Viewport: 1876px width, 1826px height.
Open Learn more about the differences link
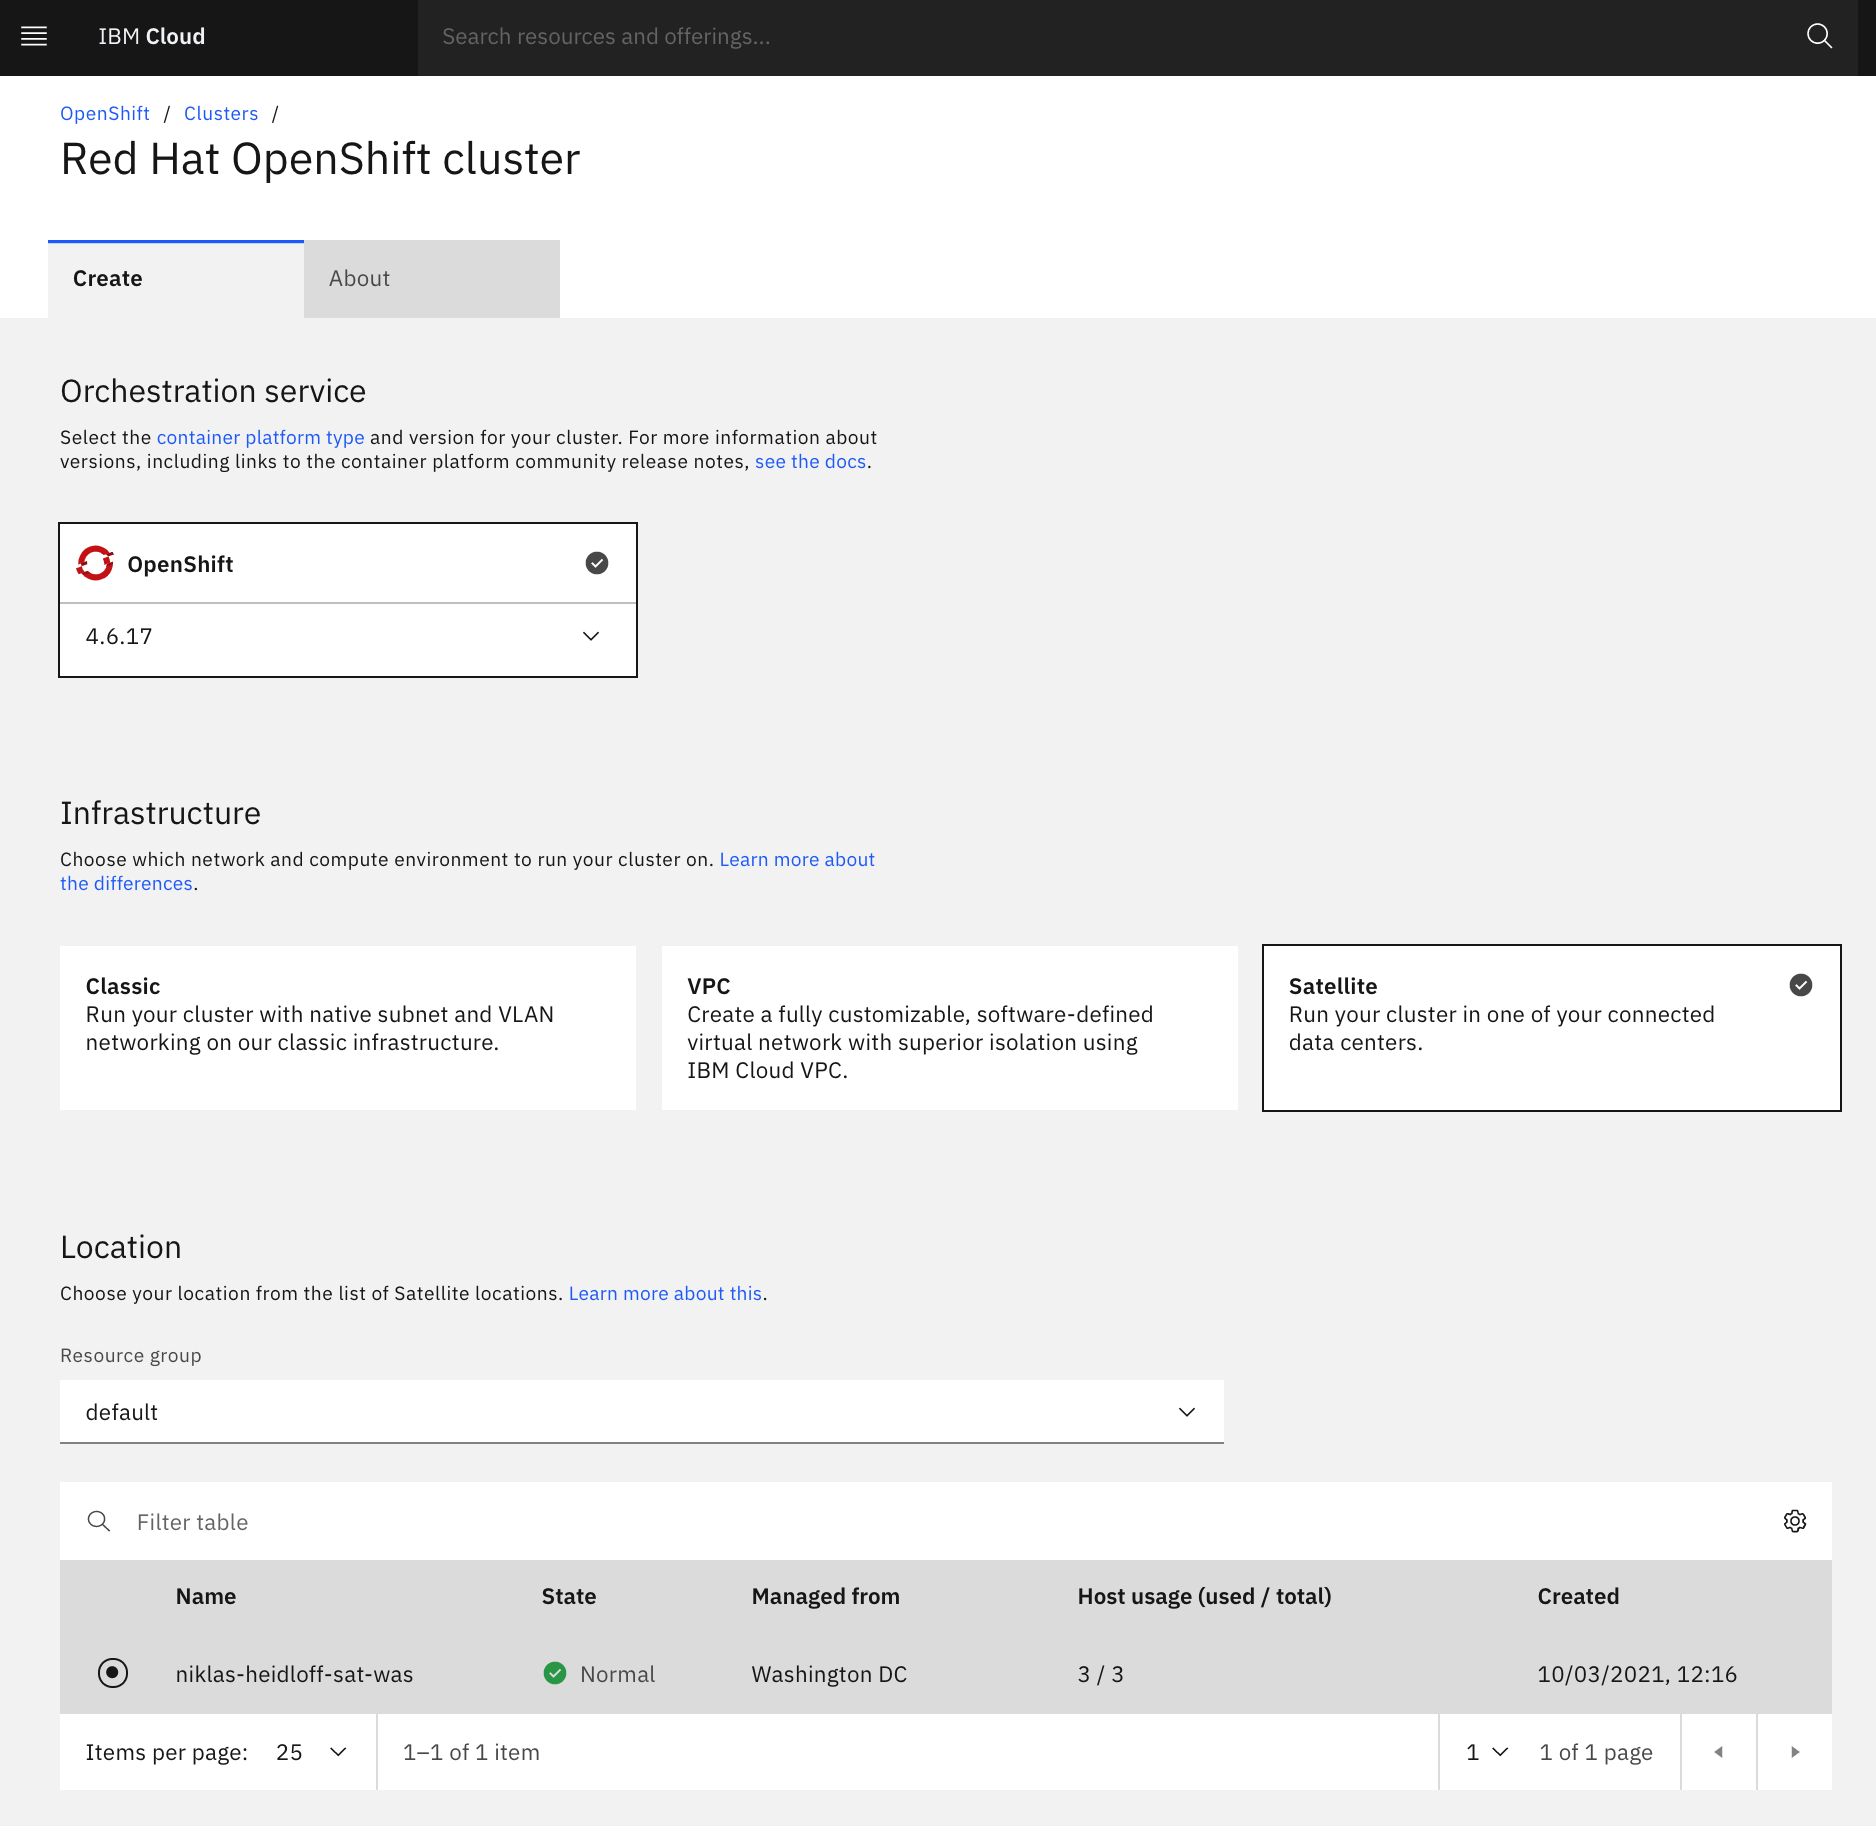click(797, 859)
